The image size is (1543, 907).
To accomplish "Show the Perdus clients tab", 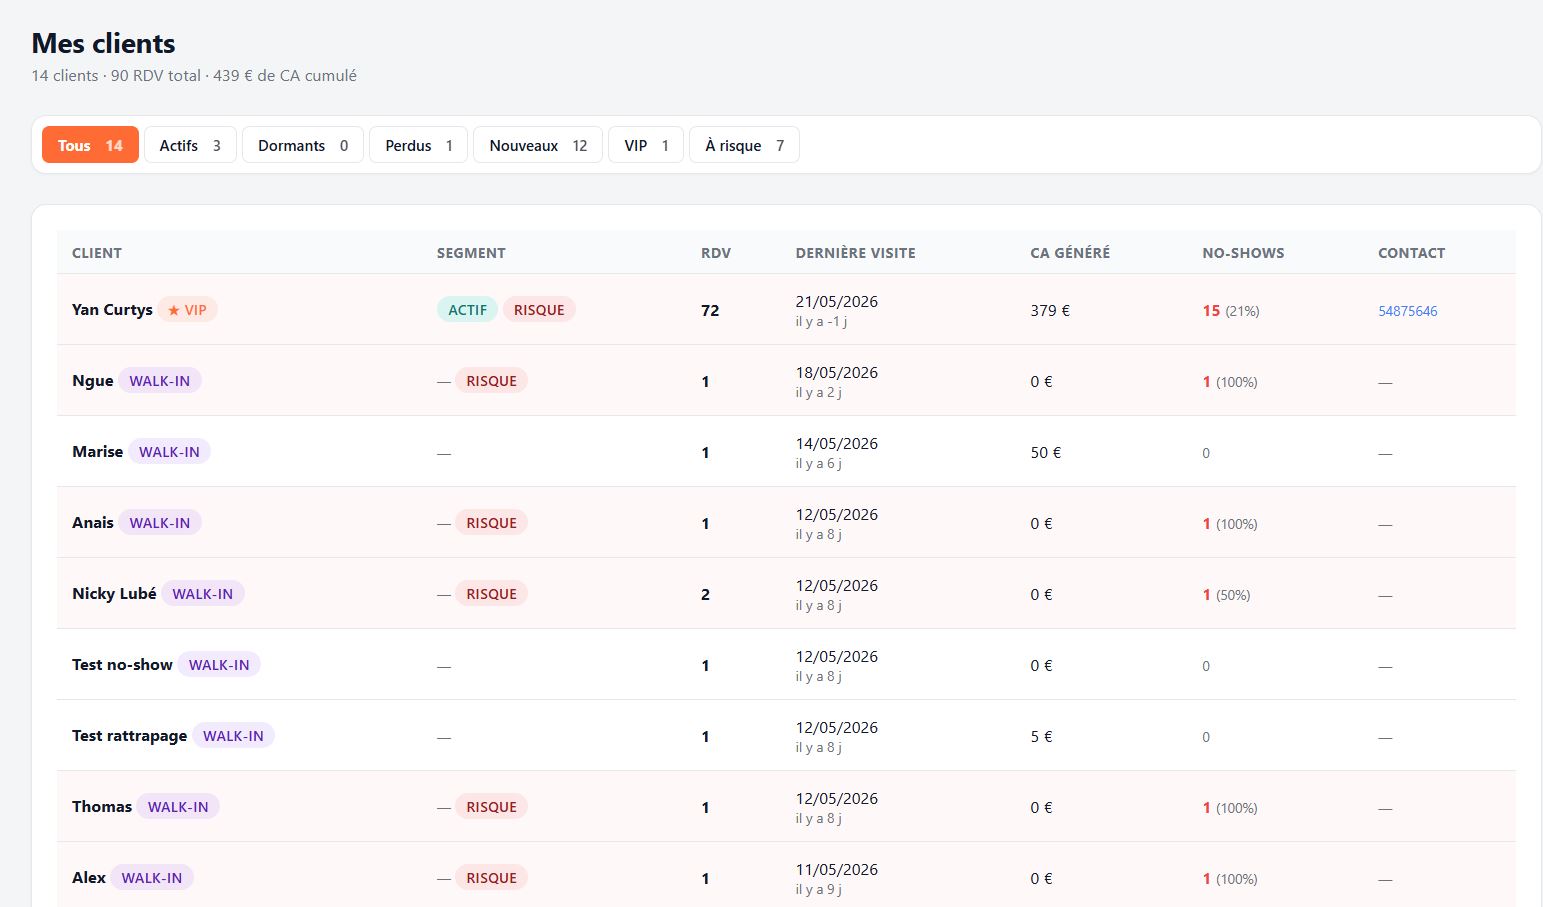I will (x=419, y=145).
